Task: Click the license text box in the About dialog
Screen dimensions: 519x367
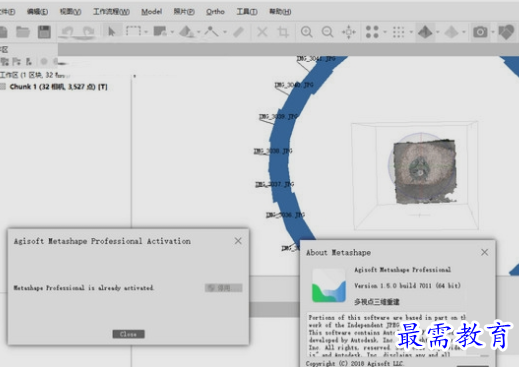Action: click(387, 335)
